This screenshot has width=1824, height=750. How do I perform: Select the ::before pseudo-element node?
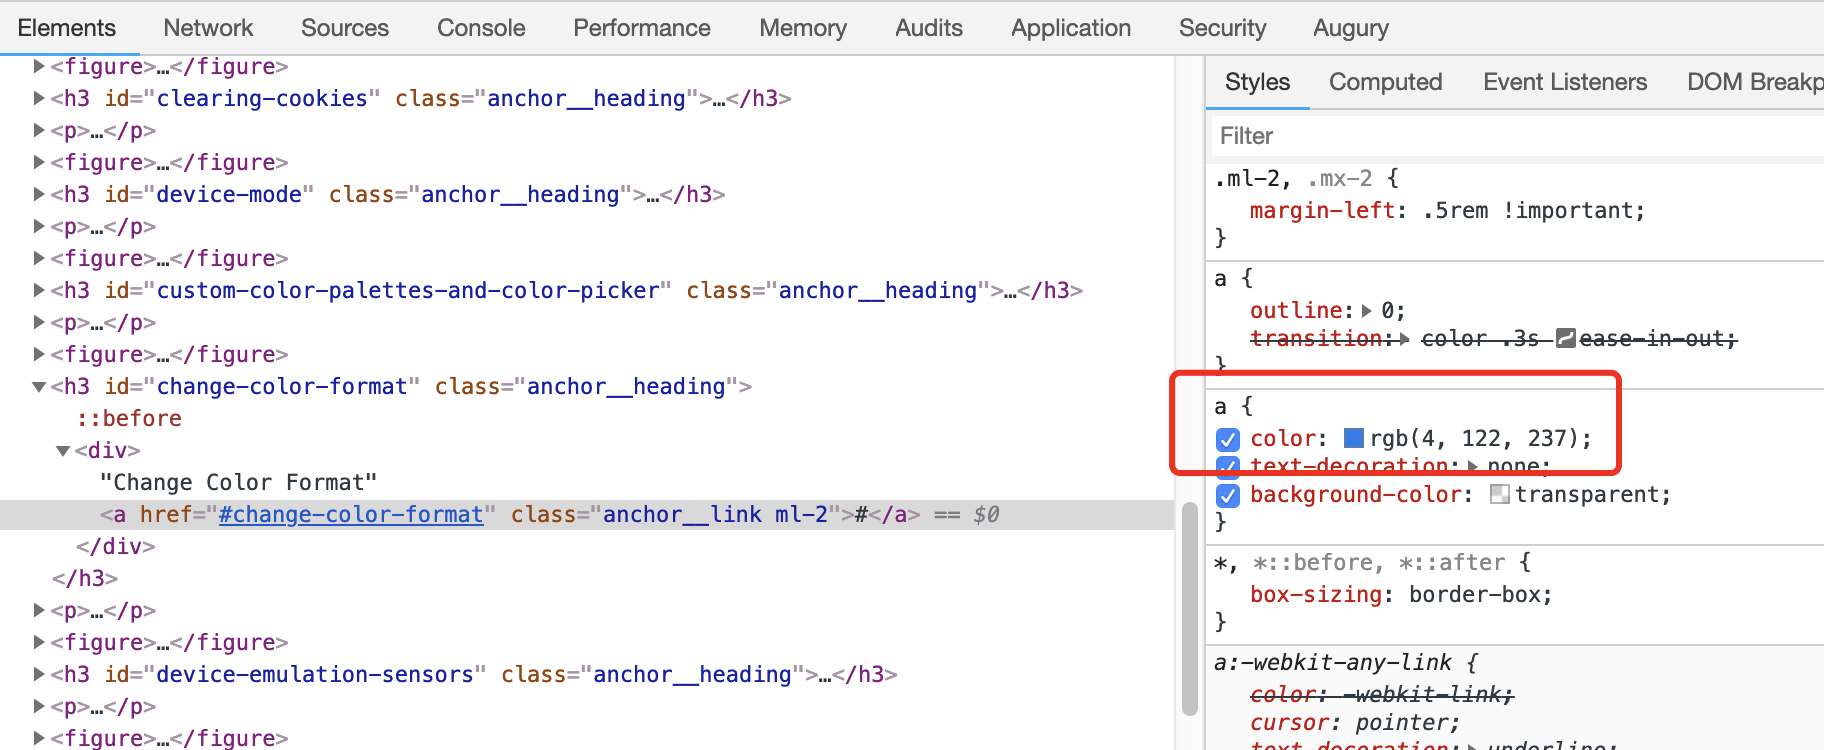[130, 418]
